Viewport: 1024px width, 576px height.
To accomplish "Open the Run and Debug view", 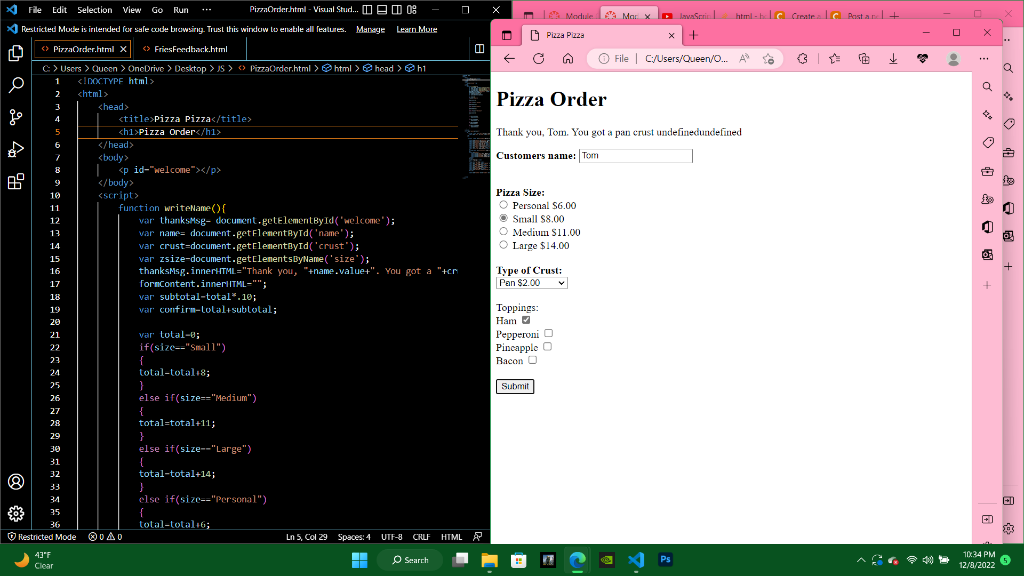I will click(x=15, y=150).
